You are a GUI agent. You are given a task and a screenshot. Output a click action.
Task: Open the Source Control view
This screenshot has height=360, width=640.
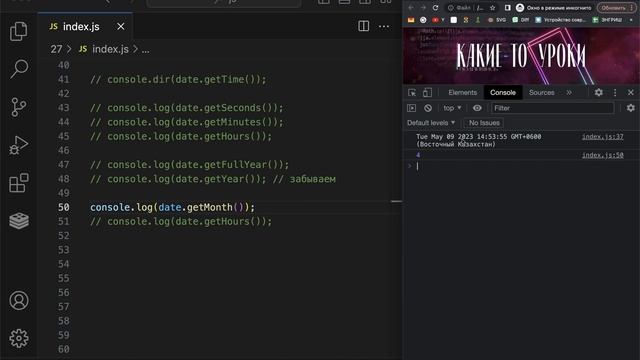19,107
